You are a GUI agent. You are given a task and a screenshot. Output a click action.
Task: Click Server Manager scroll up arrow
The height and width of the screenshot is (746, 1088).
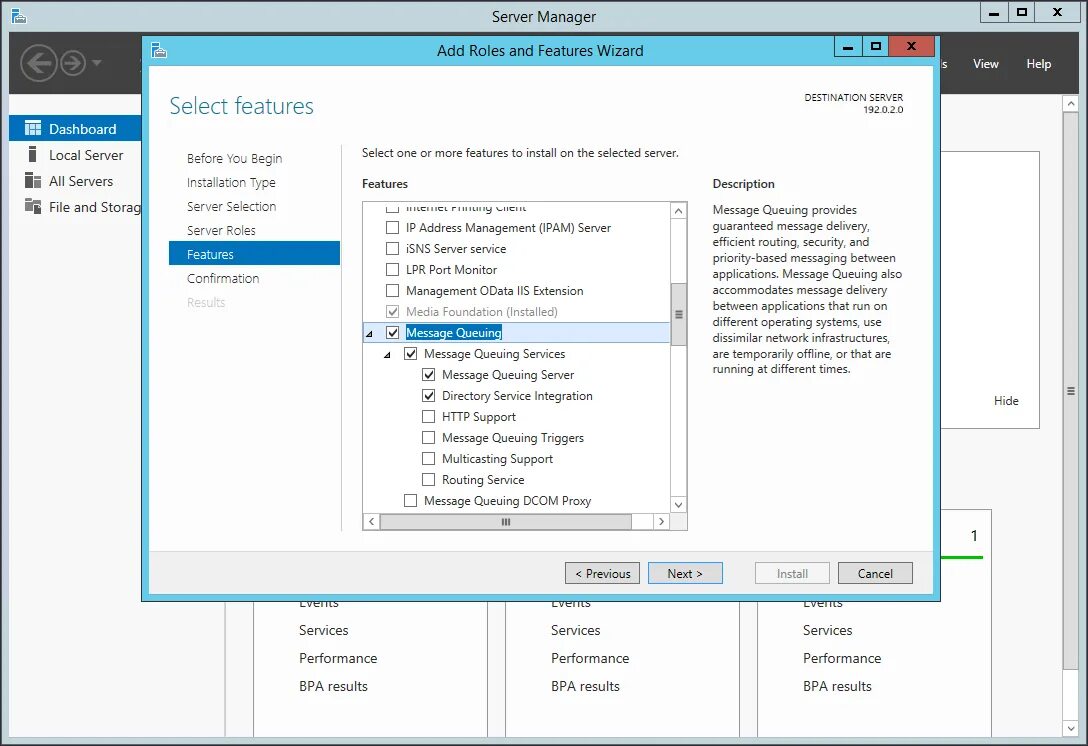click(x=1070, y=104)
